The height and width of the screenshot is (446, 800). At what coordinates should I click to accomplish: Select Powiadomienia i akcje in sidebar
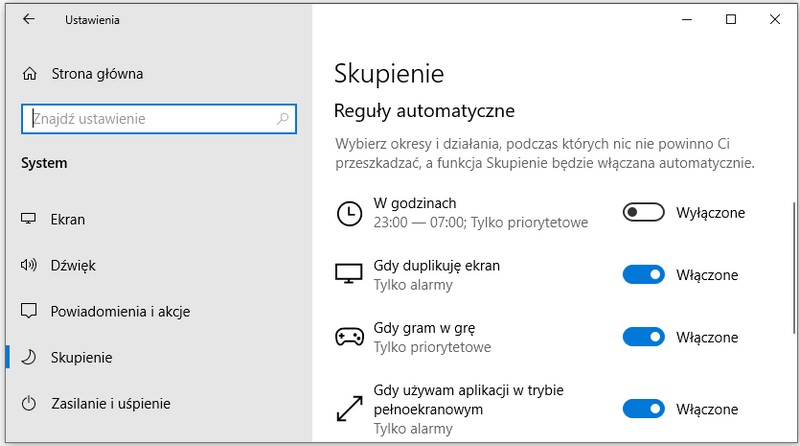pyautogui.click(x=120, y=311)
